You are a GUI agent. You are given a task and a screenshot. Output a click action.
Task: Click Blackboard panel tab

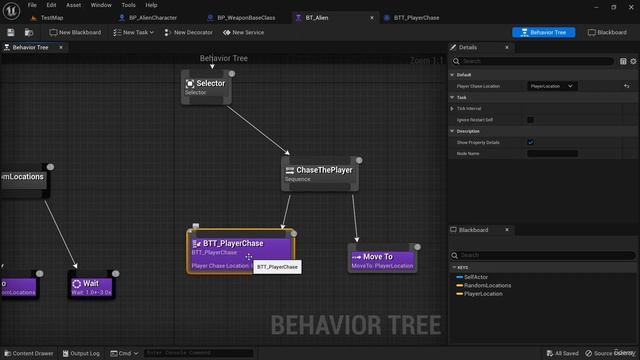473,230
